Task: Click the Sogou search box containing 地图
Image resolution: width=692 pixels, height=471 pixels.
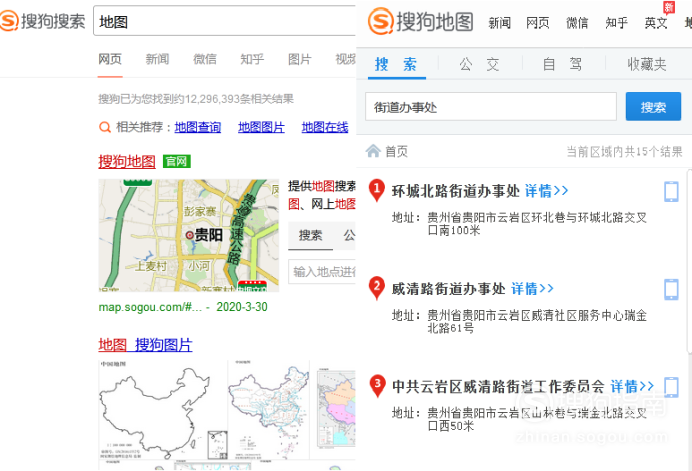Action: point(225,21)
